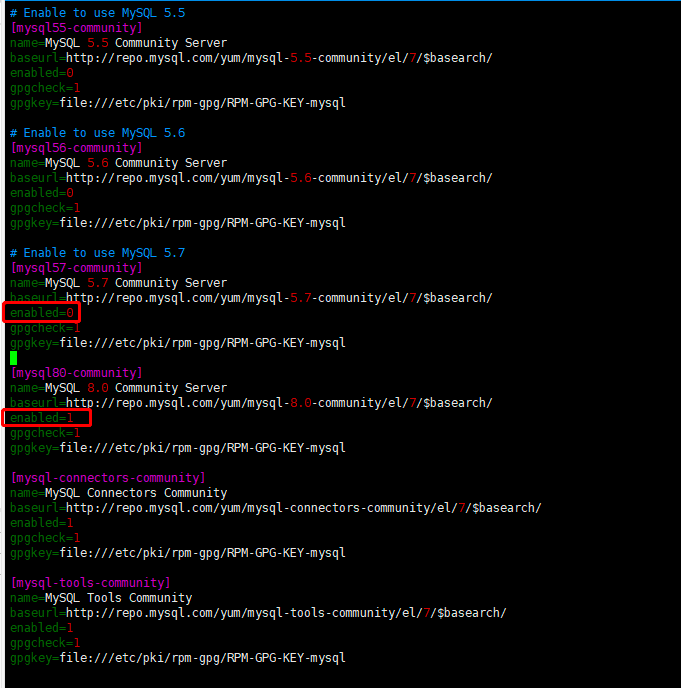This screenshot has width=681, height=688.
Task: Click gpgcheck=1 under mysql56-community
Action: (x=45, y=208)
